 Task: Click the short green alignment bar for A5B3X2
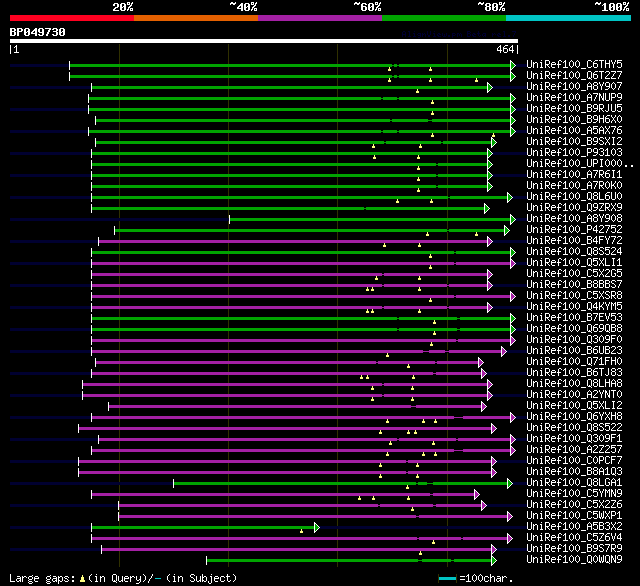pyautogui.click(x=203, y=528)
